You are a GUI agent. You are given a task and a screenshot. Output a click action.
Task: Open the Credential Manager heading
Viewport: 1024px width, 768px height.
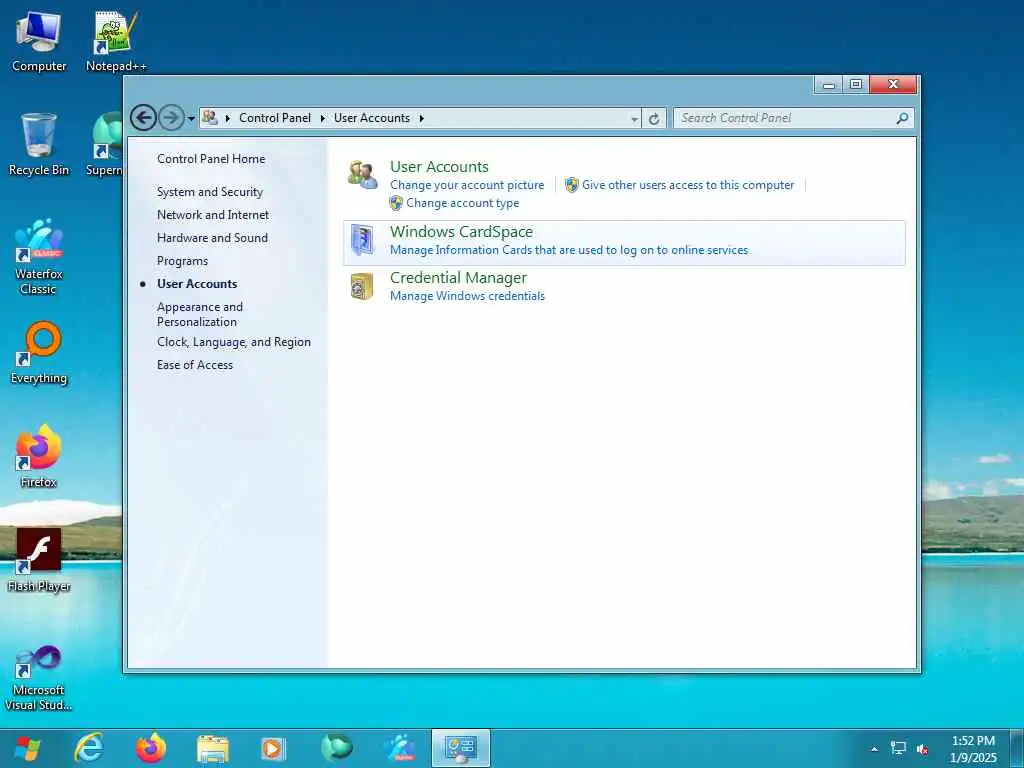458,278
